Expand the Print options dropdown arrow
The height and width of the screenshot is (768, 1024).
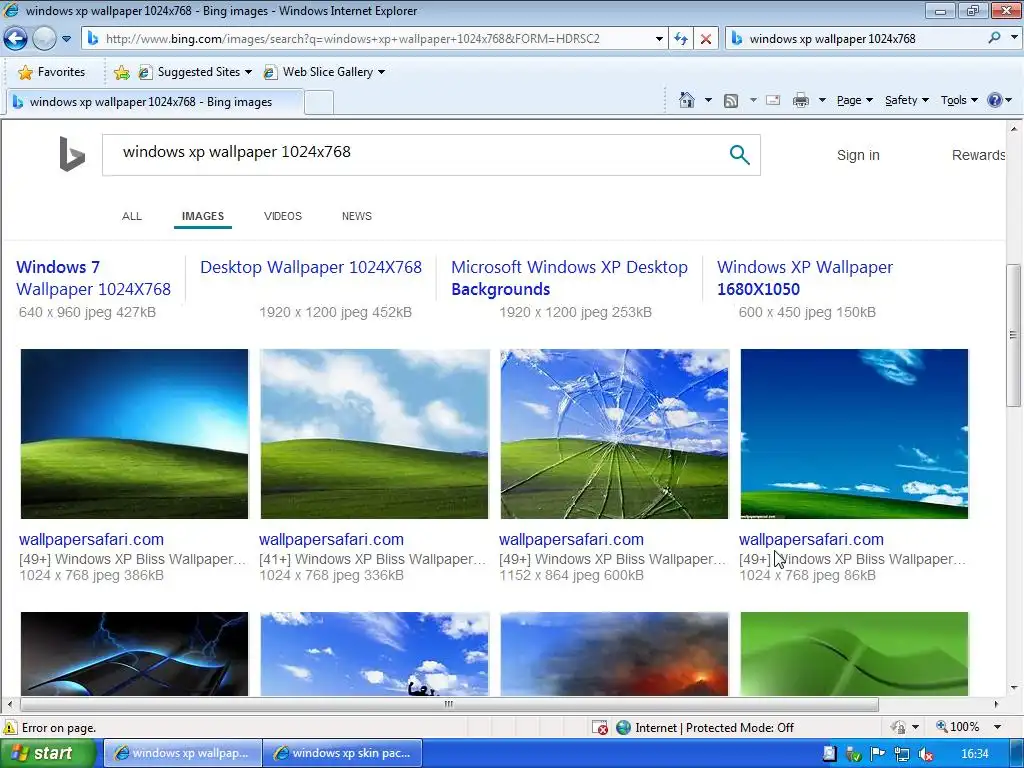pos(822,100)
